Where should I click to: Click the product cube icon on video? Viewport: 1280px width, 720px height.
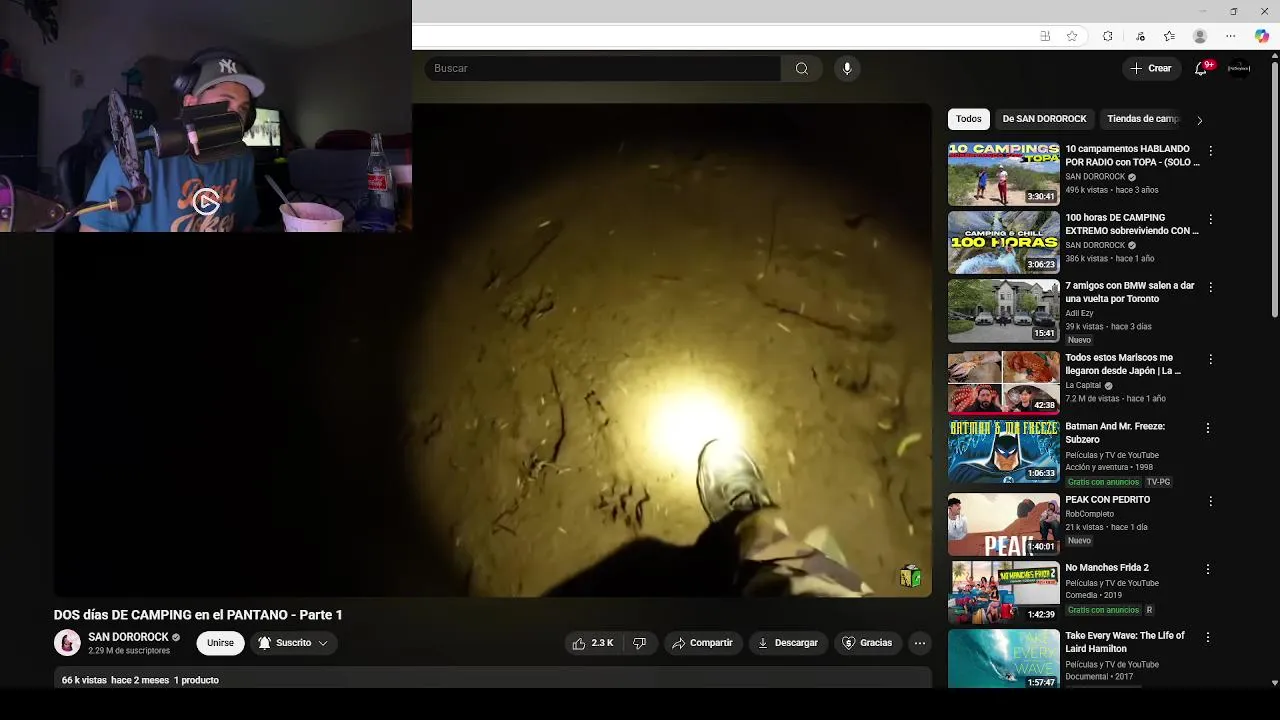click(x=910, y=576)
